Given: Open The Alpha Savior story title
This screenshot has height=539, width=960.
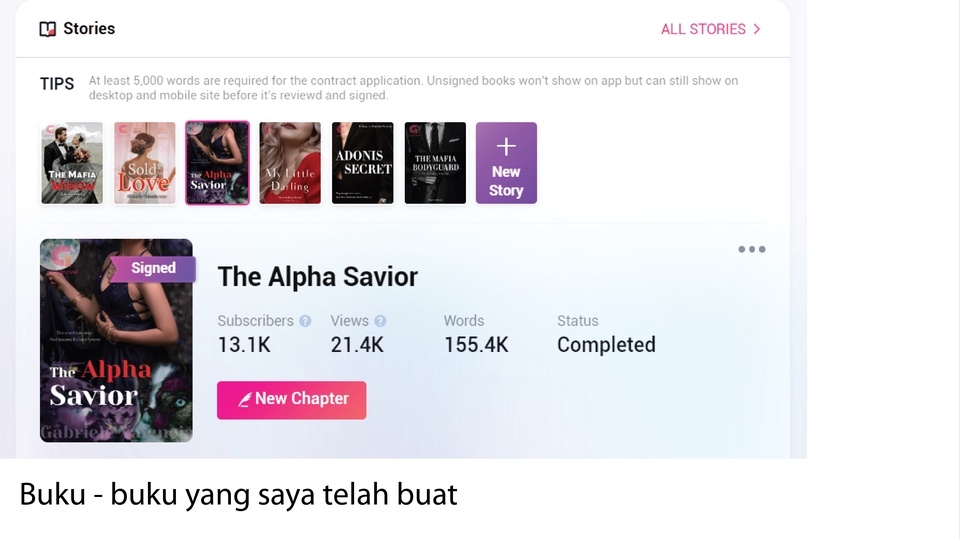Looking at the screenshot, I should pyautogui.click(x=318, y=277).
